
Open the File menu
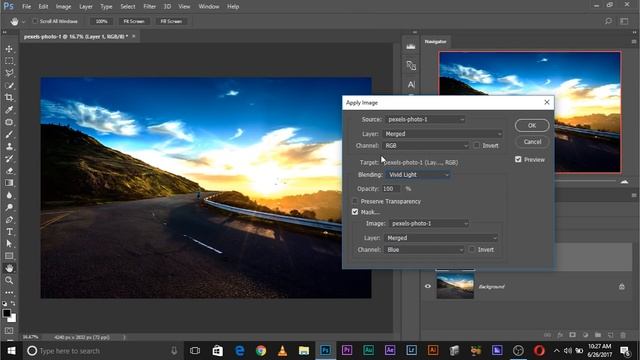[27, 7]
